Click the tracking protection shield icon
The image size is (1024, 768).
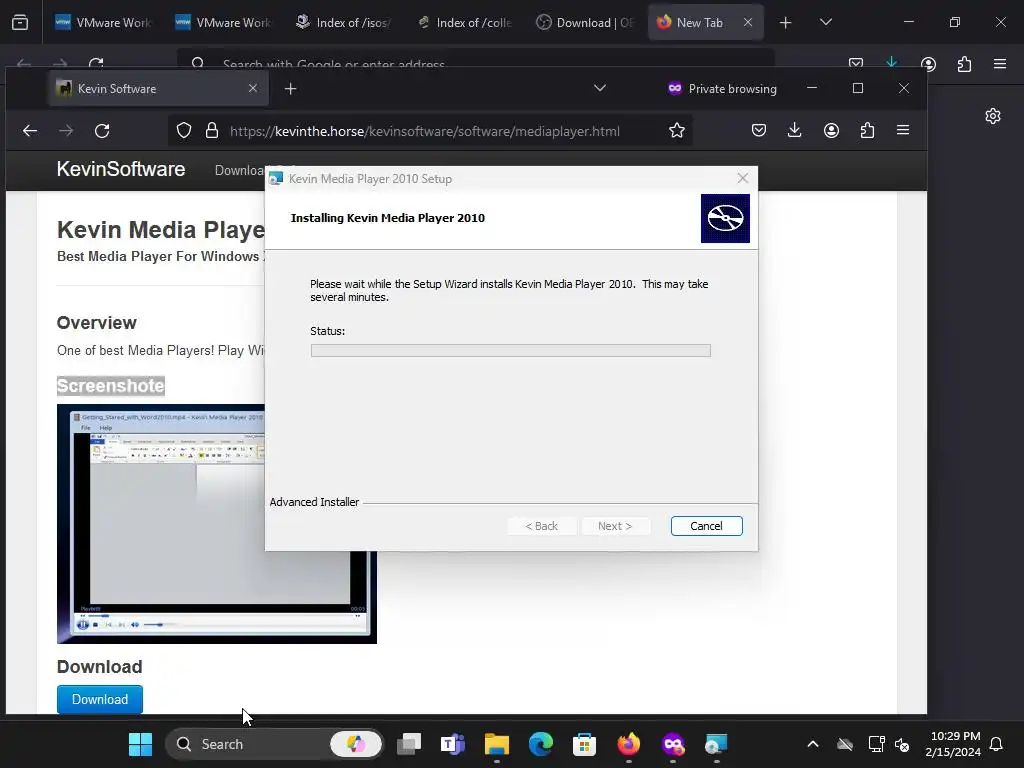pyautogui.click(x=184, y=131)
